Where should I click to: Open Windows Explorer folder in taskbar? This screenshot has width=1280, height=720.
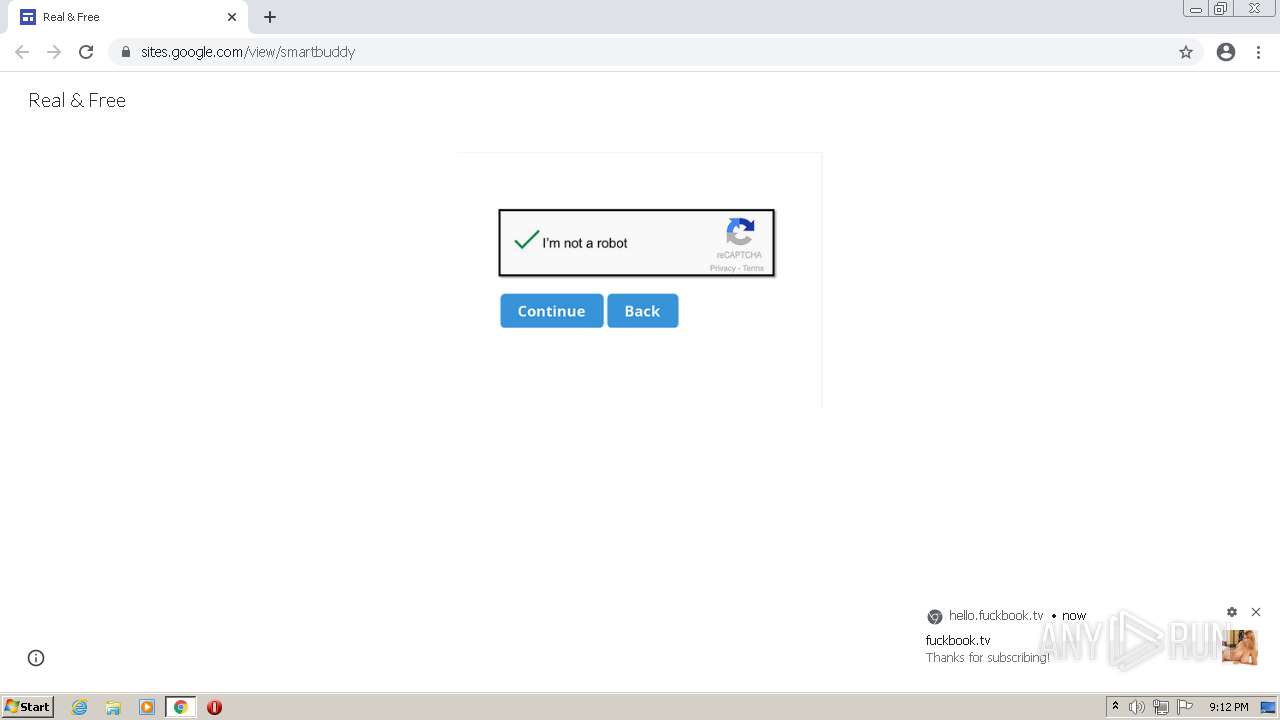113,707
